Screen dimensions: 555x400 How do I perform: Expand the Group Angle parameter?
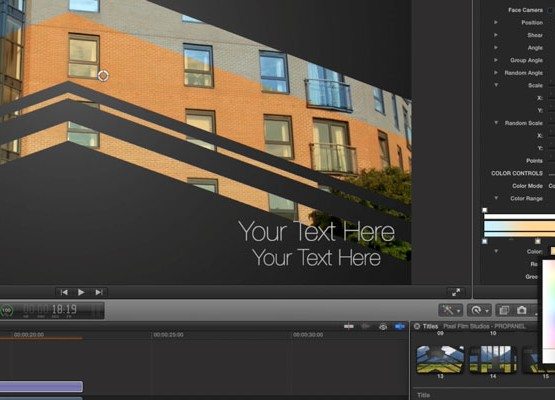pyautogui.click(x=496, y=60)
